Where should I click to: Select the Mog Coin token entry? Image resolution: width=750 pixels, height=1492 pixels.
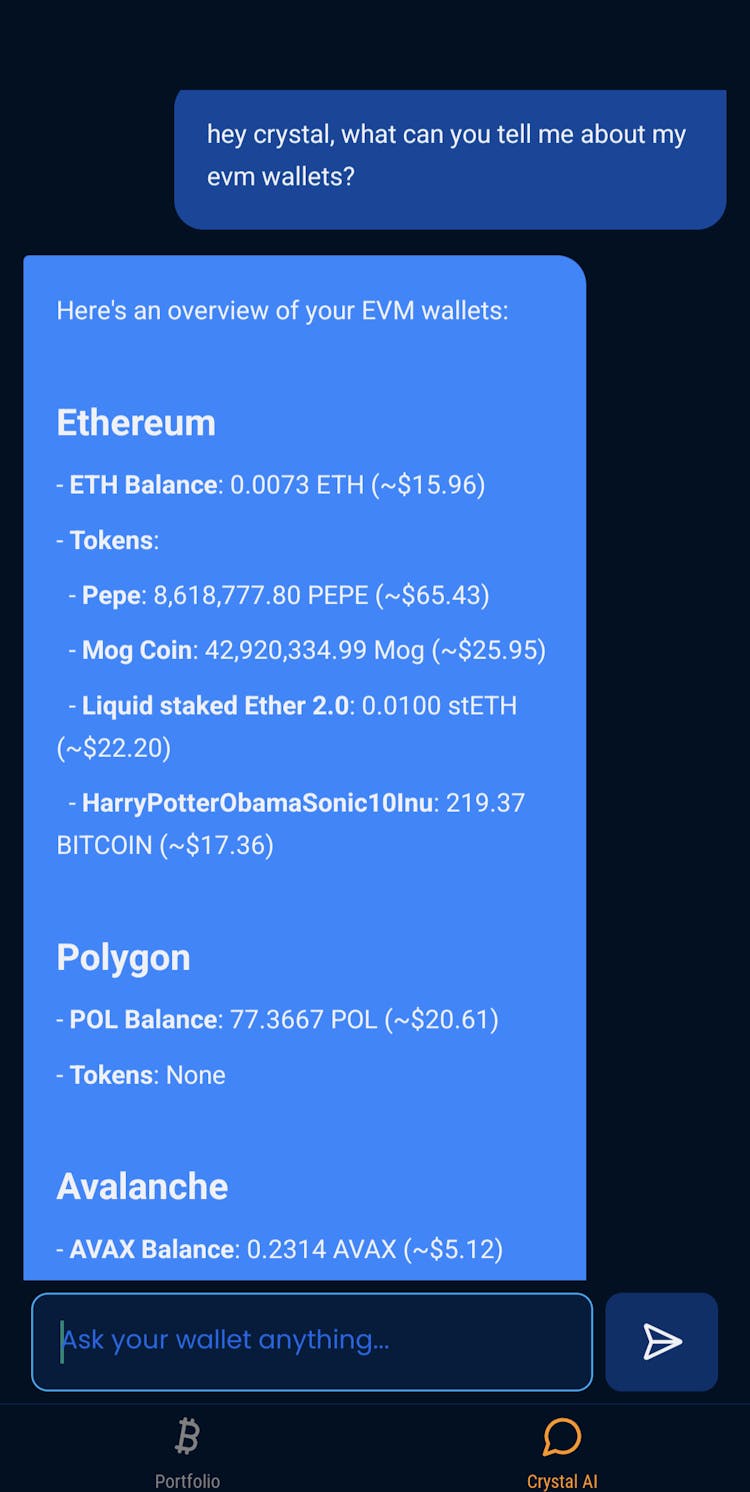(x=307, y=650)
